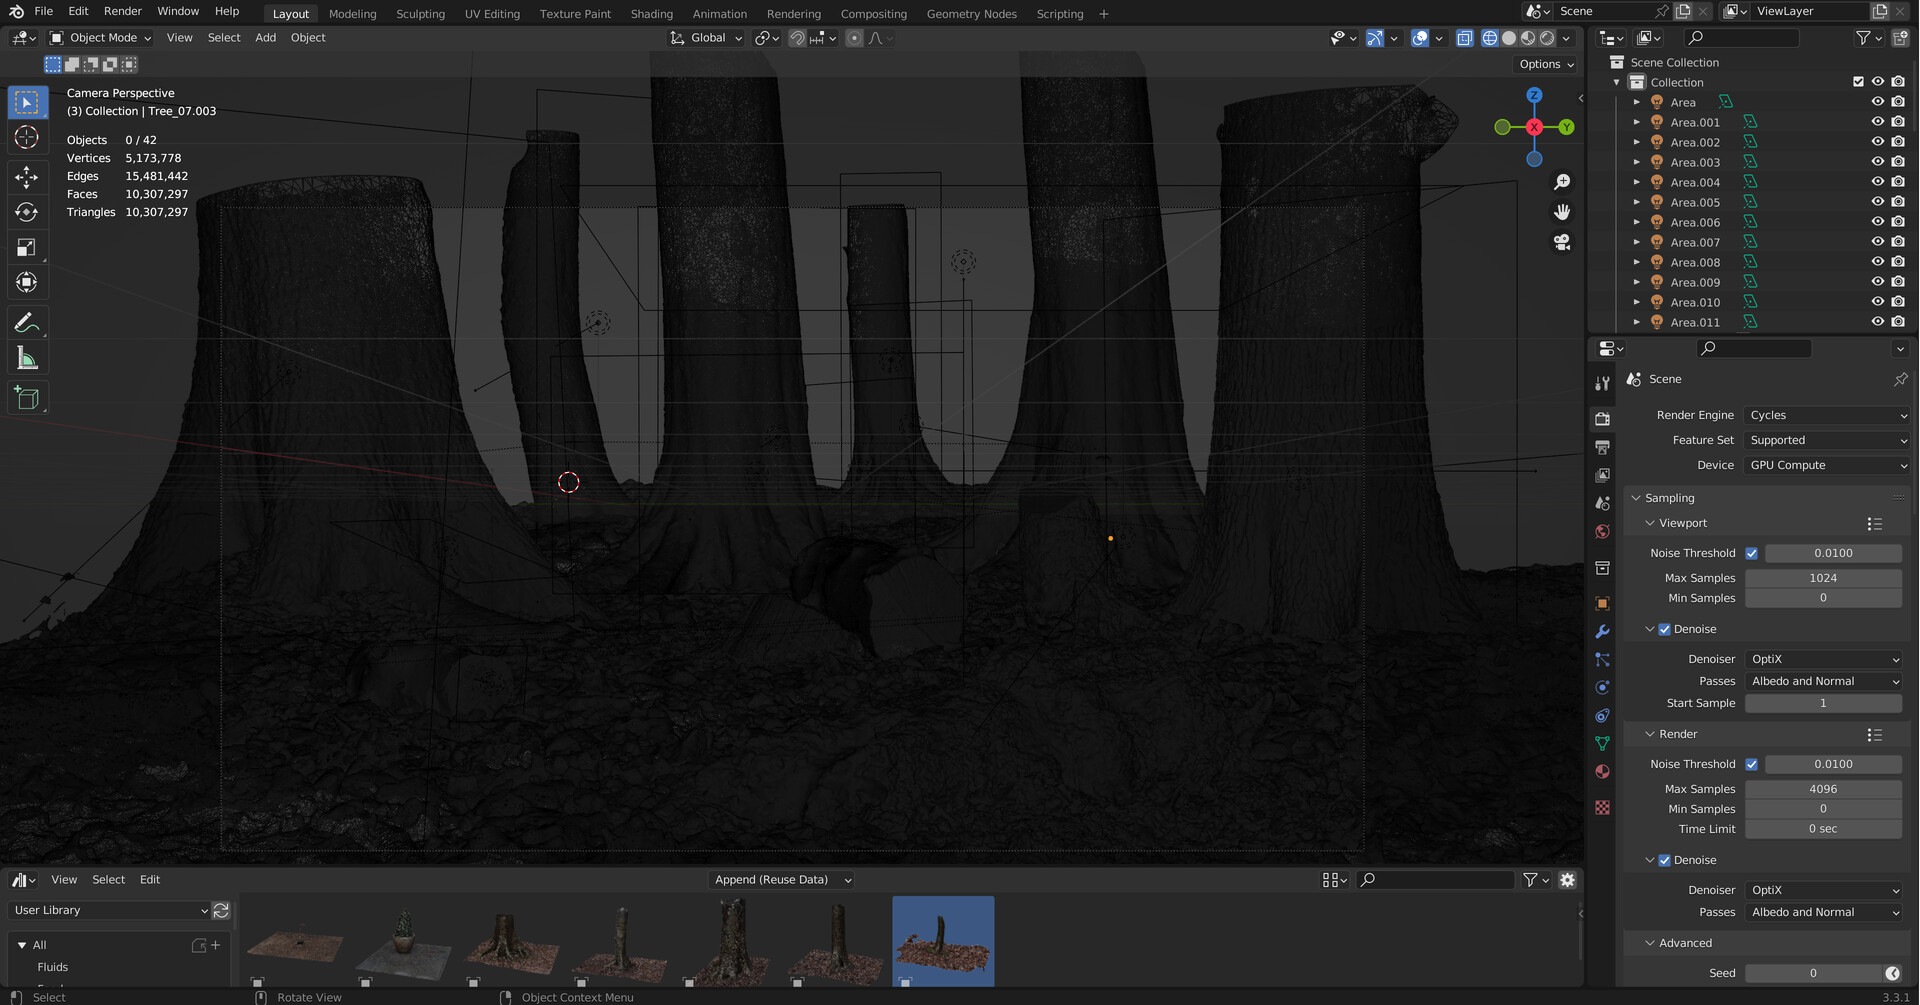Viewport: 1920px width, 1005px height.
Task: Open the Modifier Properties tab
Action: click(x=1602, y=632)
